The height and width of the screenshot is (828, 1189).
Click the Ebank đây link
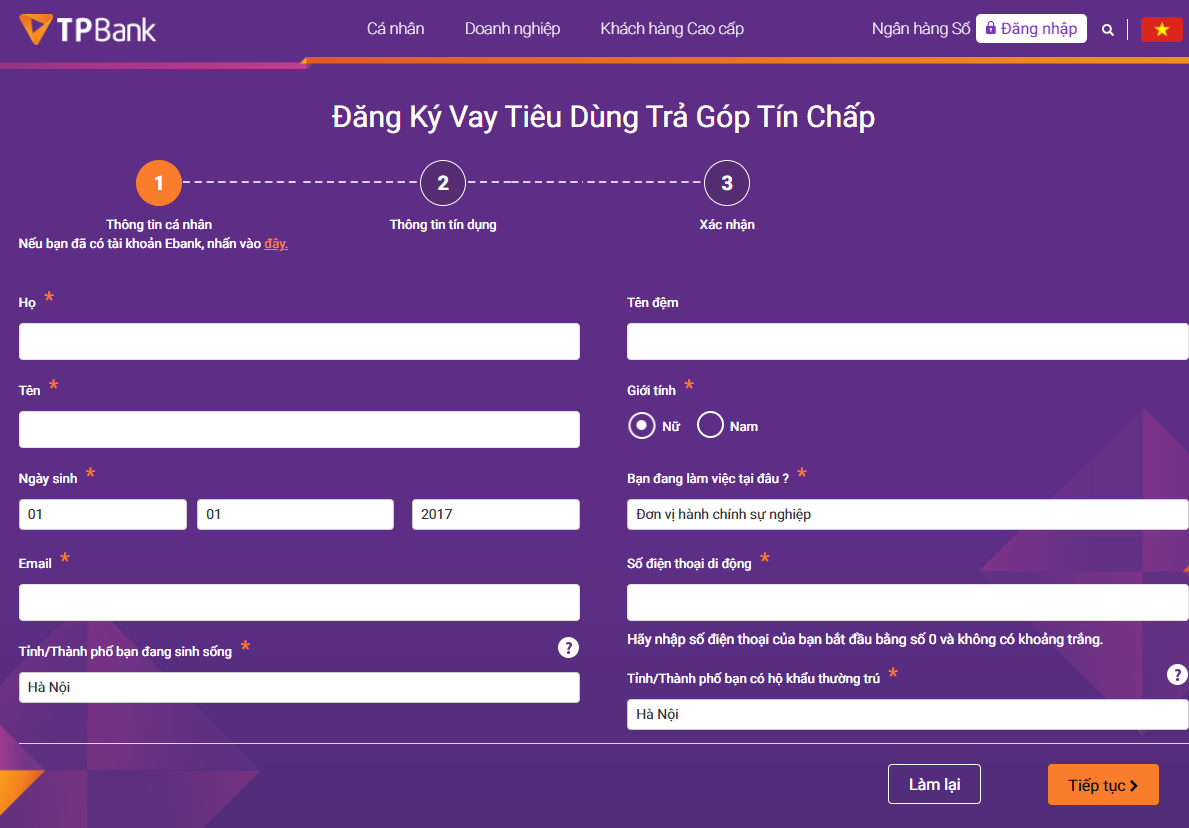[276, 244]
